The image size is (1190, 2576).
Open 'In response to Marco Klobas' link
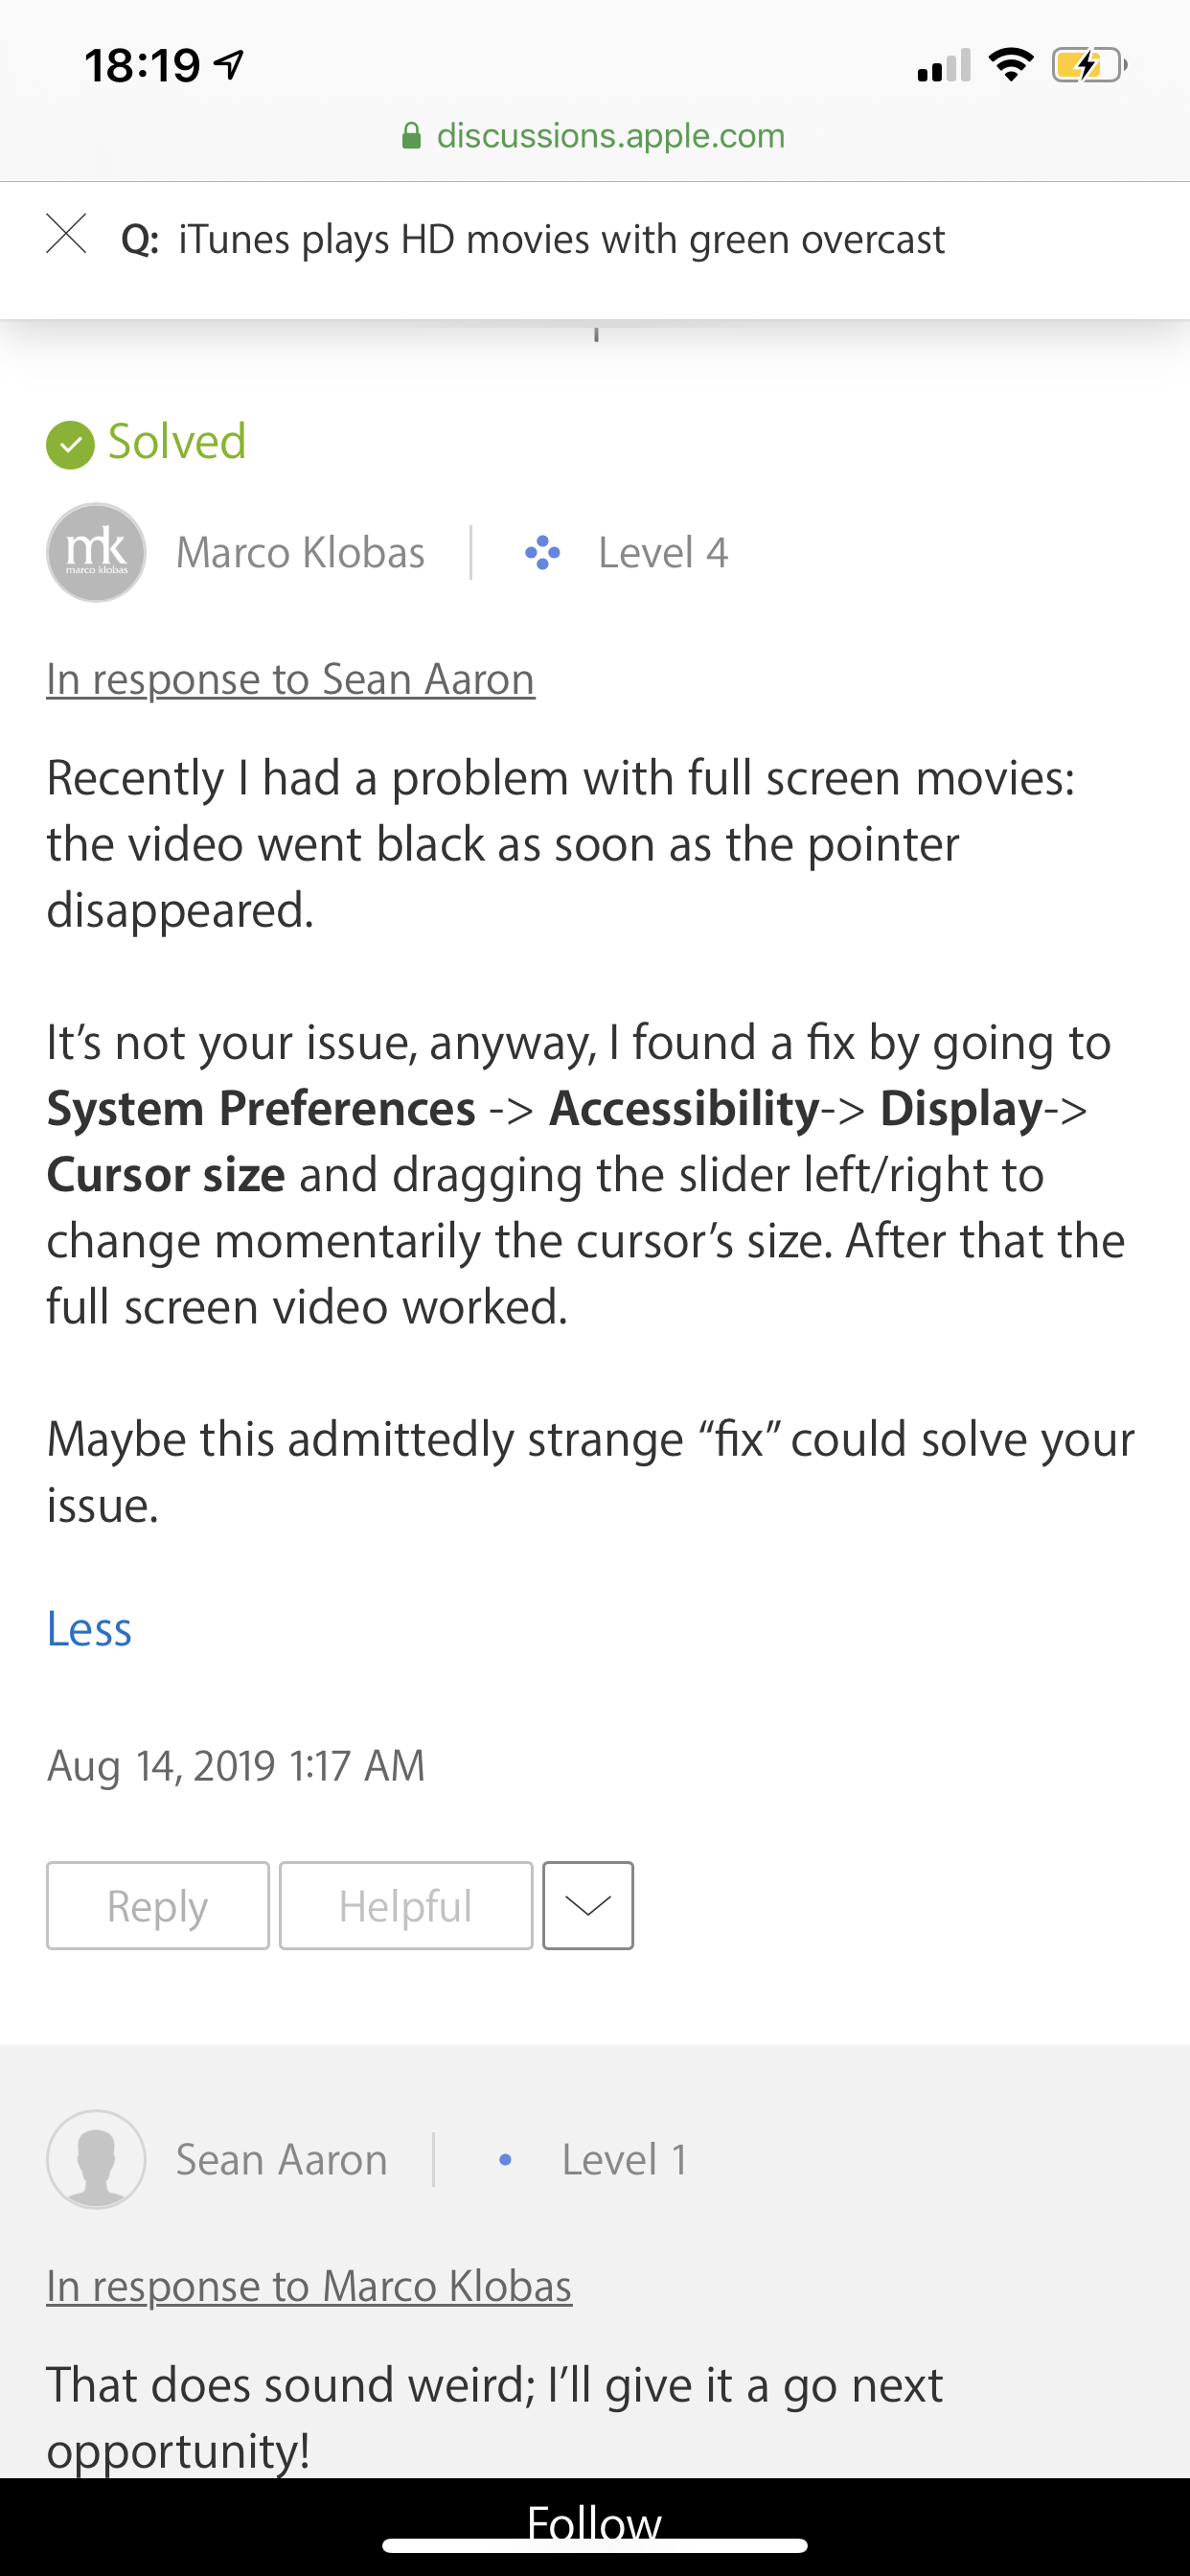click(309, 2286)
